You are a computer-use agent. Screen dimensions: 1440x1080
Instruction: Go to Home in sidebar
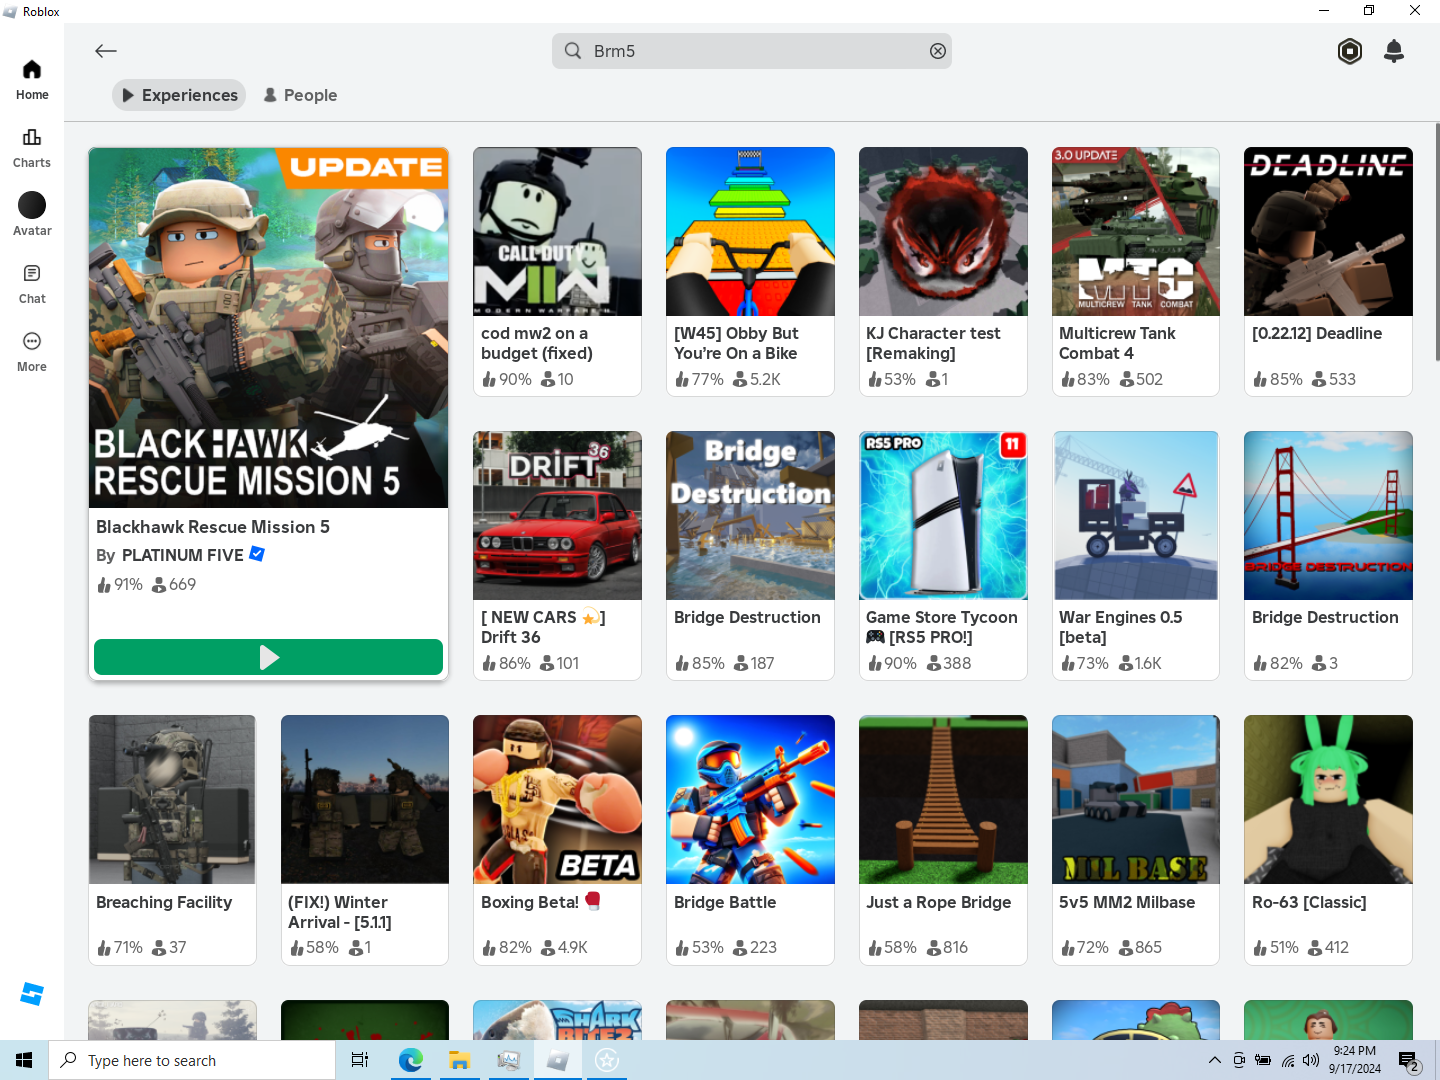pyautogui.click(x=32, y=80)
